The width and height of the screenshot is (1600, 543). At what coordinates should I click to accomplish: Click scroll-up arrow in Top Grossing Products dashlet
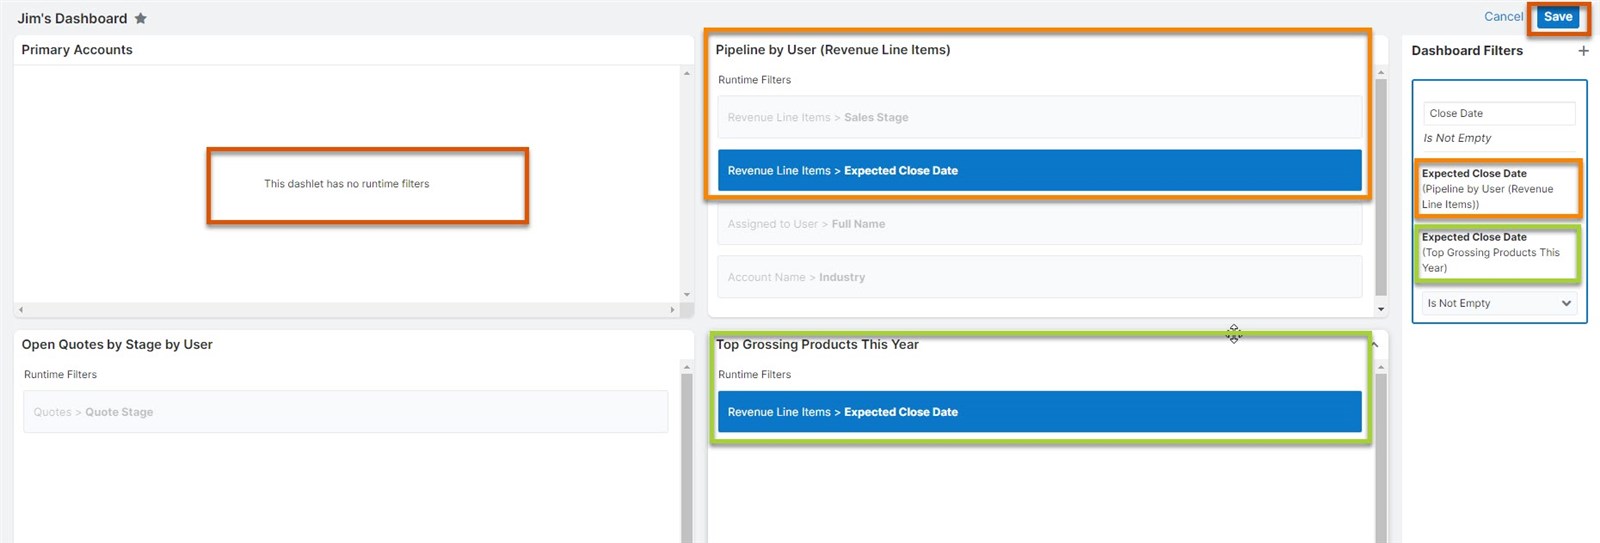pos(1381,368)
